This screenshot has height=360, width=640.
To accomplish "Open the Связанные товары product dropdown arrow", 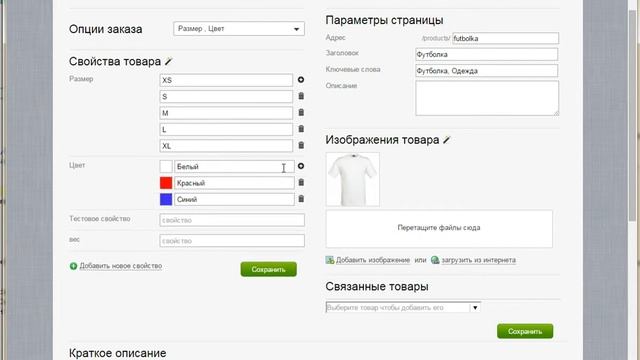I will click(475, 307).
